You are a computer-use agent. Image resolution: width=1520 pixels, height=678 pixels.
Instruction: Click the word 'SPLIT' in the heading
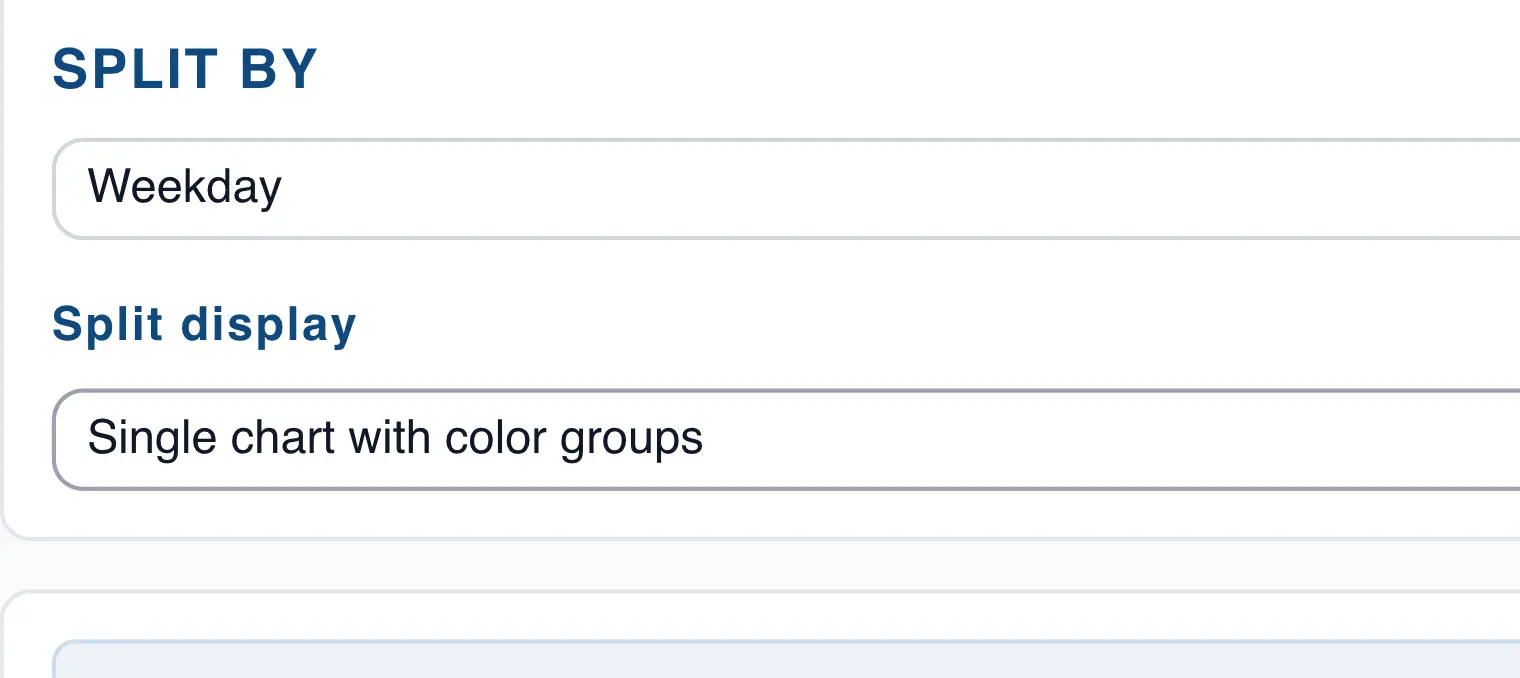pyautogui.click(x=135, y=70)
